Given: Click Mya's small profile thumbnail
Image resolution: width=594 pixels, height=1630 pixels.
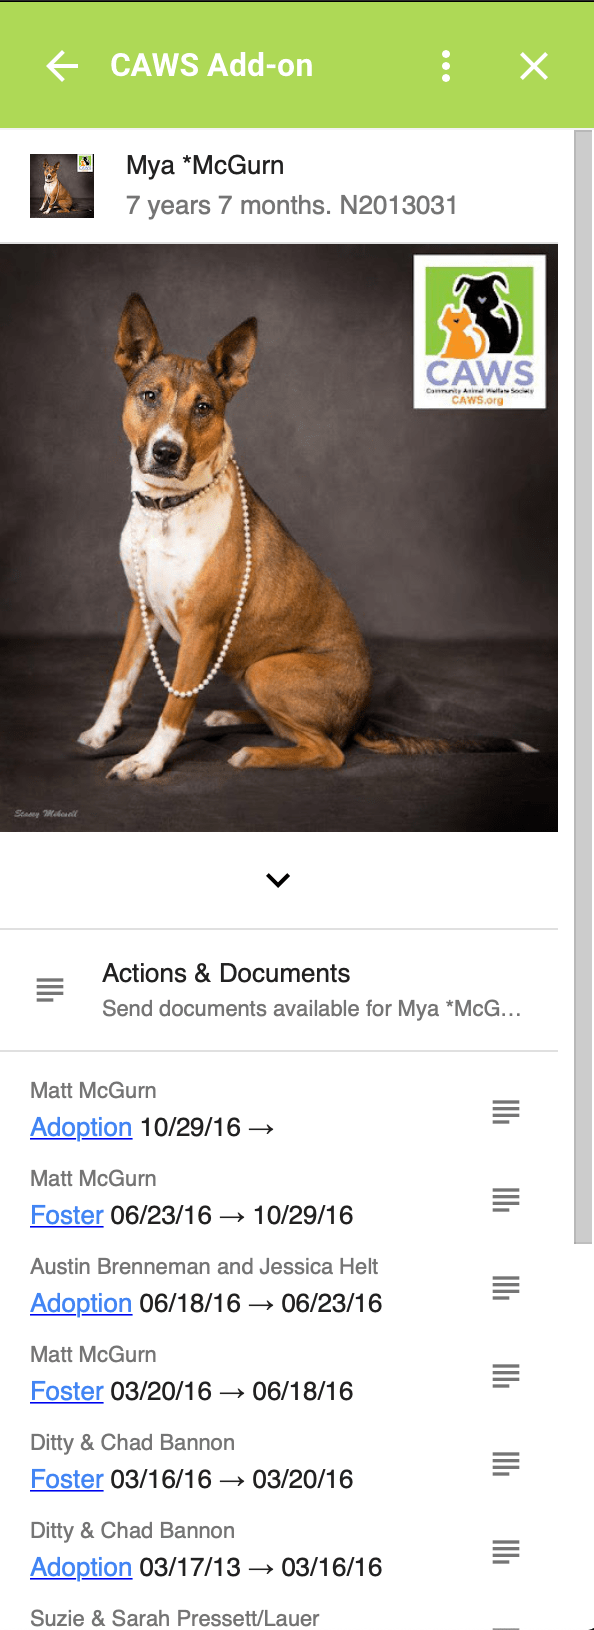Looking at the screenshot, I should (62, 186).
